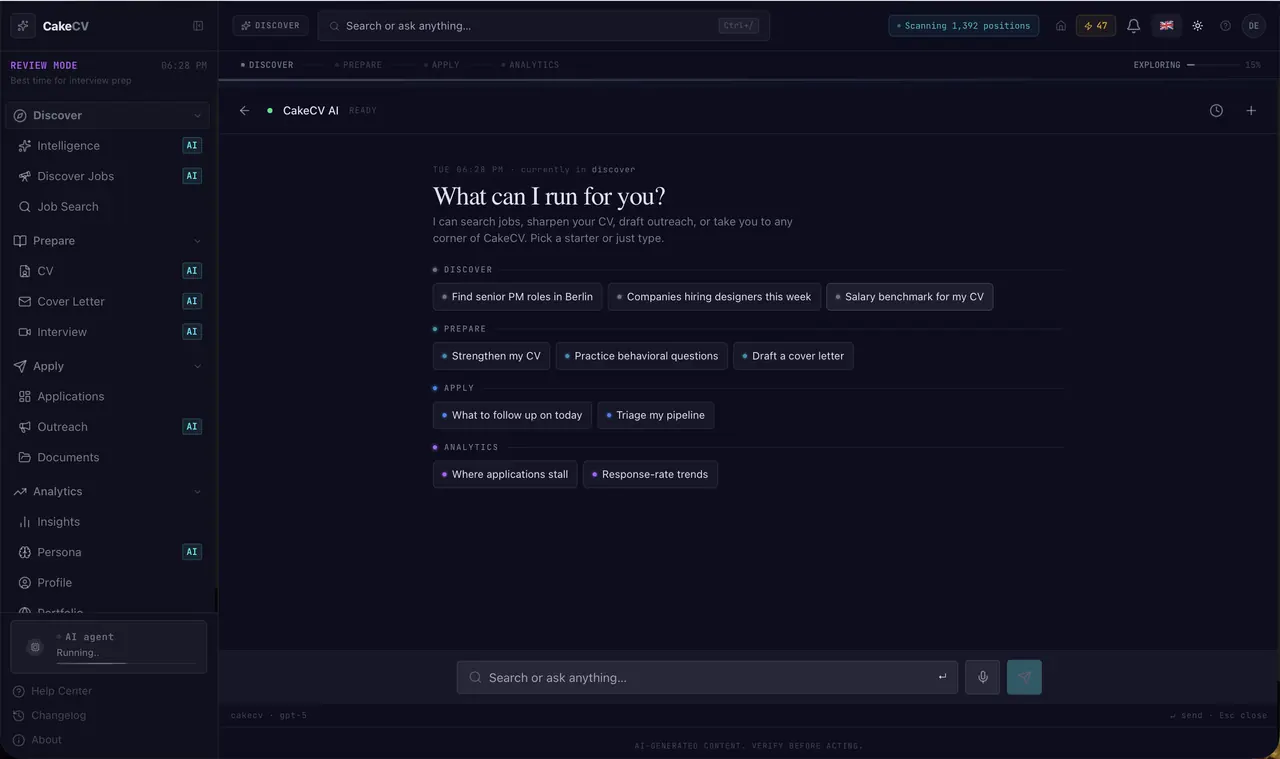Open the DE user avatar menu

pyautogui.click(x=1254, y=26)
